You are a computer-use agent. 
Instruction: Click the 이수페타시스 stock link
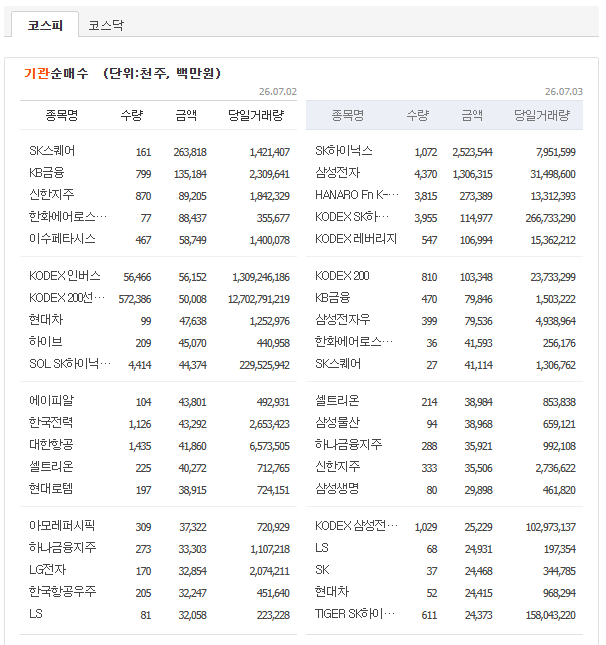[x=62, y=239]
